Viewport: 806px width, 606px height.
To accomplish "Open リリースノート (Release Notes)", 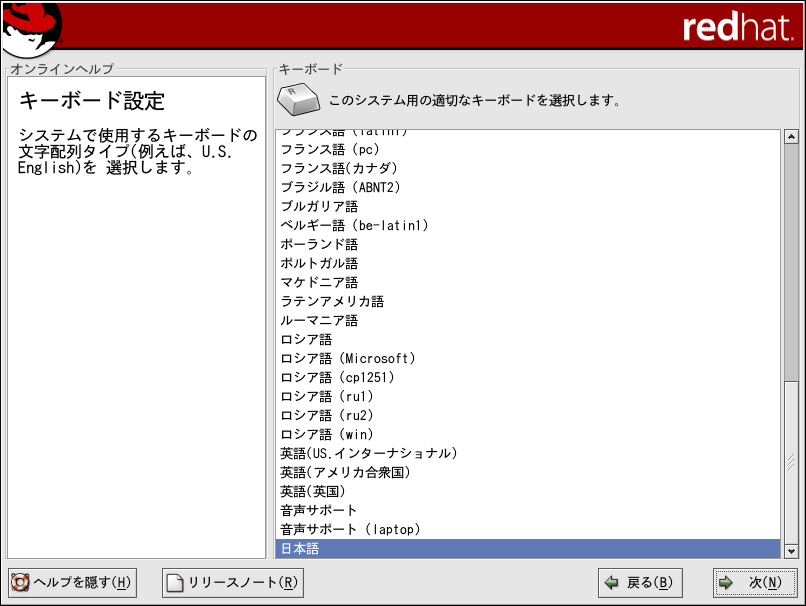I will pos(232,583).
